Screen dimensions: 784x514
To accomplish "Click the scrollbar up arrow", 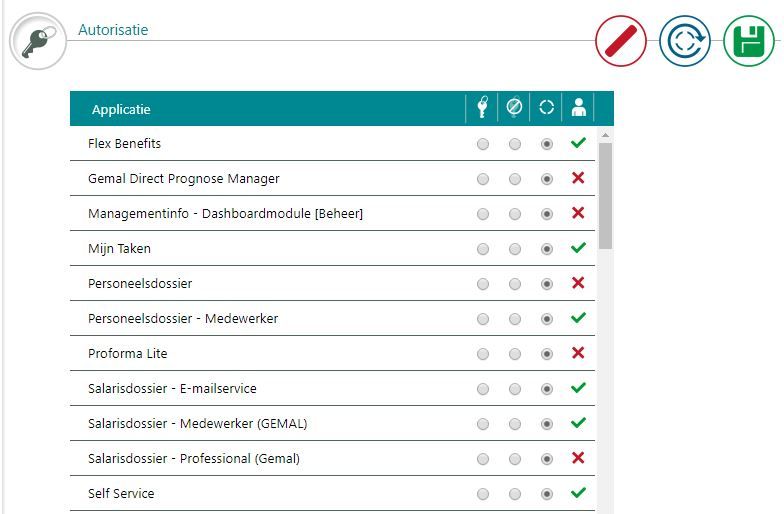I will point(605,134).
